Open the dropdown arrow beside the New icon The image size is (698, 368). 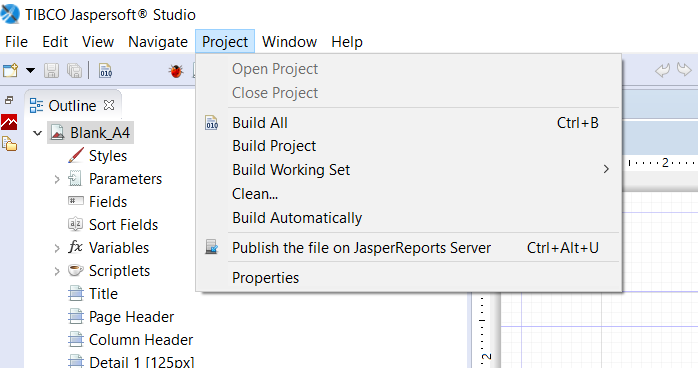coord(30,70)
